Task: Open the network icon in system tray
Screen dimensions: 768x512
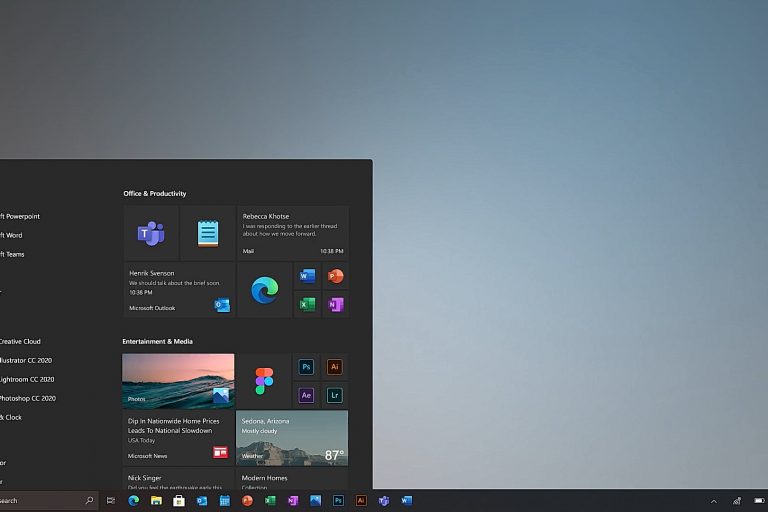Action: (737, 501)
